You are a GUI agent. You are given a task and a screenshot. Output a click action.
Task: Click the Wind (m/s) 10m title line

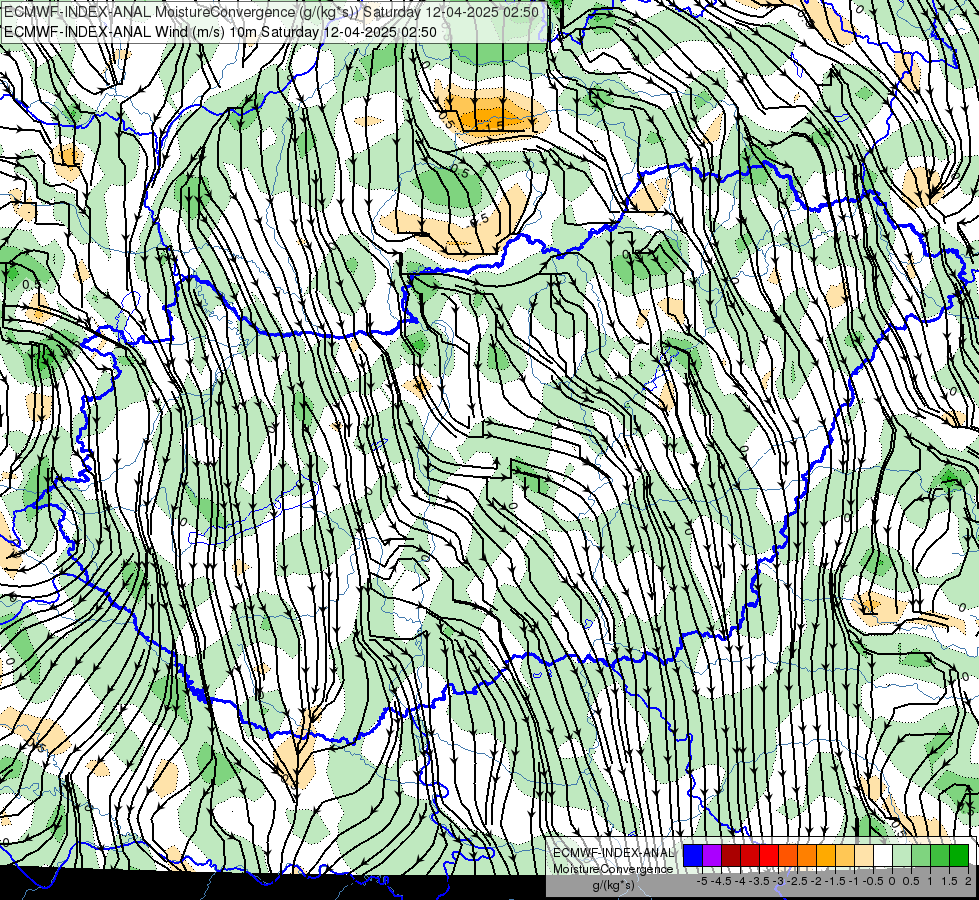click(220, 32)
